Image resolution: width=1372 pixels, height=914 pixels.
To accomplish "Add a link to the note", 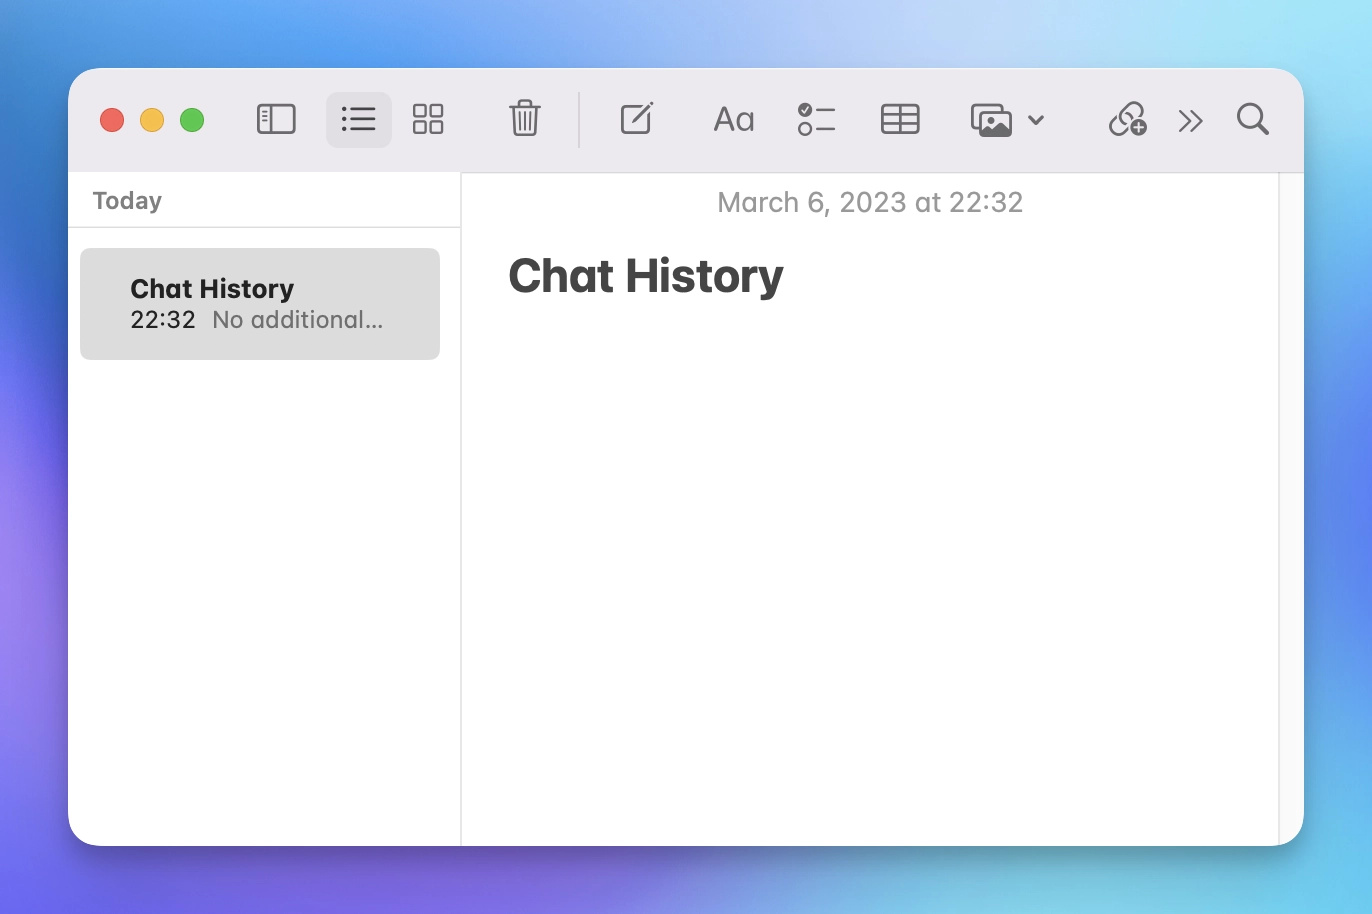I will coord(1128,120).
